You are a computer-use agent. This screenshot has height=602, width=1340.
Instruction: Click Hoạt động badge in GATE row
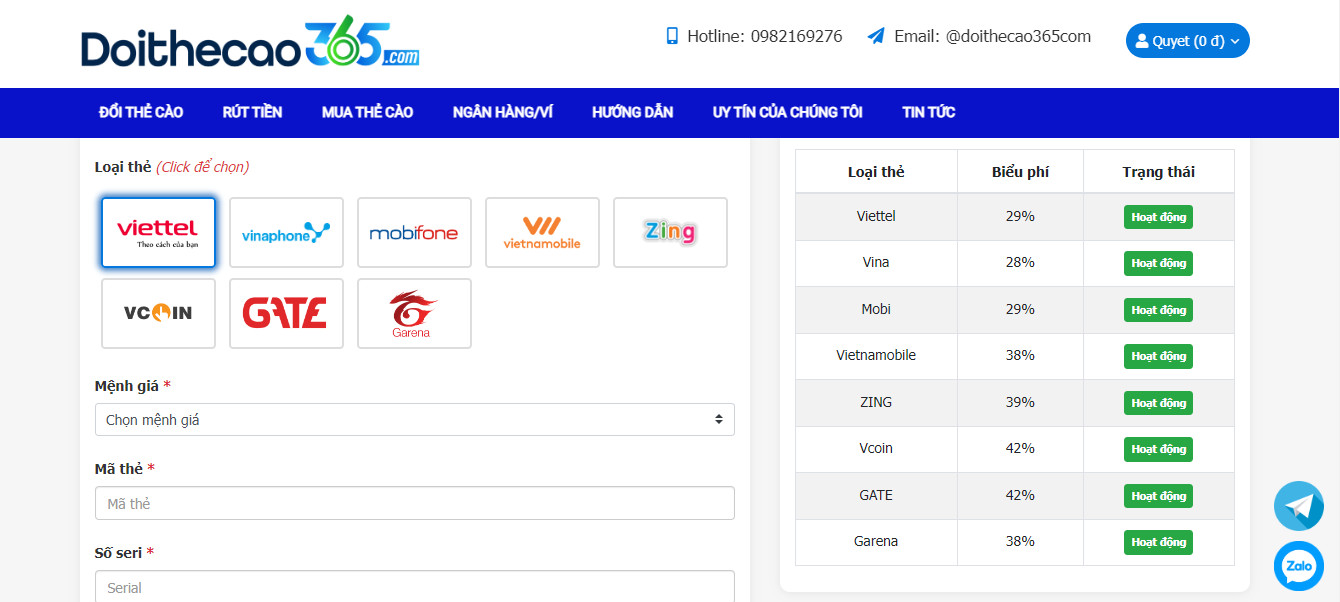tap(1158, 496)
